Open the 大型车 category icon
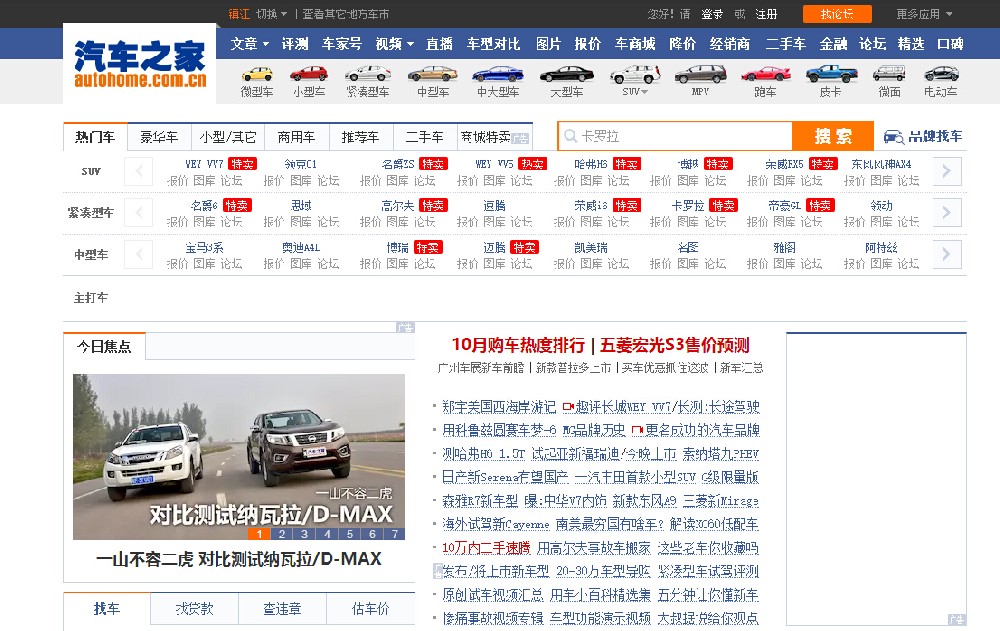This screenshot has width=1000, height=631. tap(565, 75)
